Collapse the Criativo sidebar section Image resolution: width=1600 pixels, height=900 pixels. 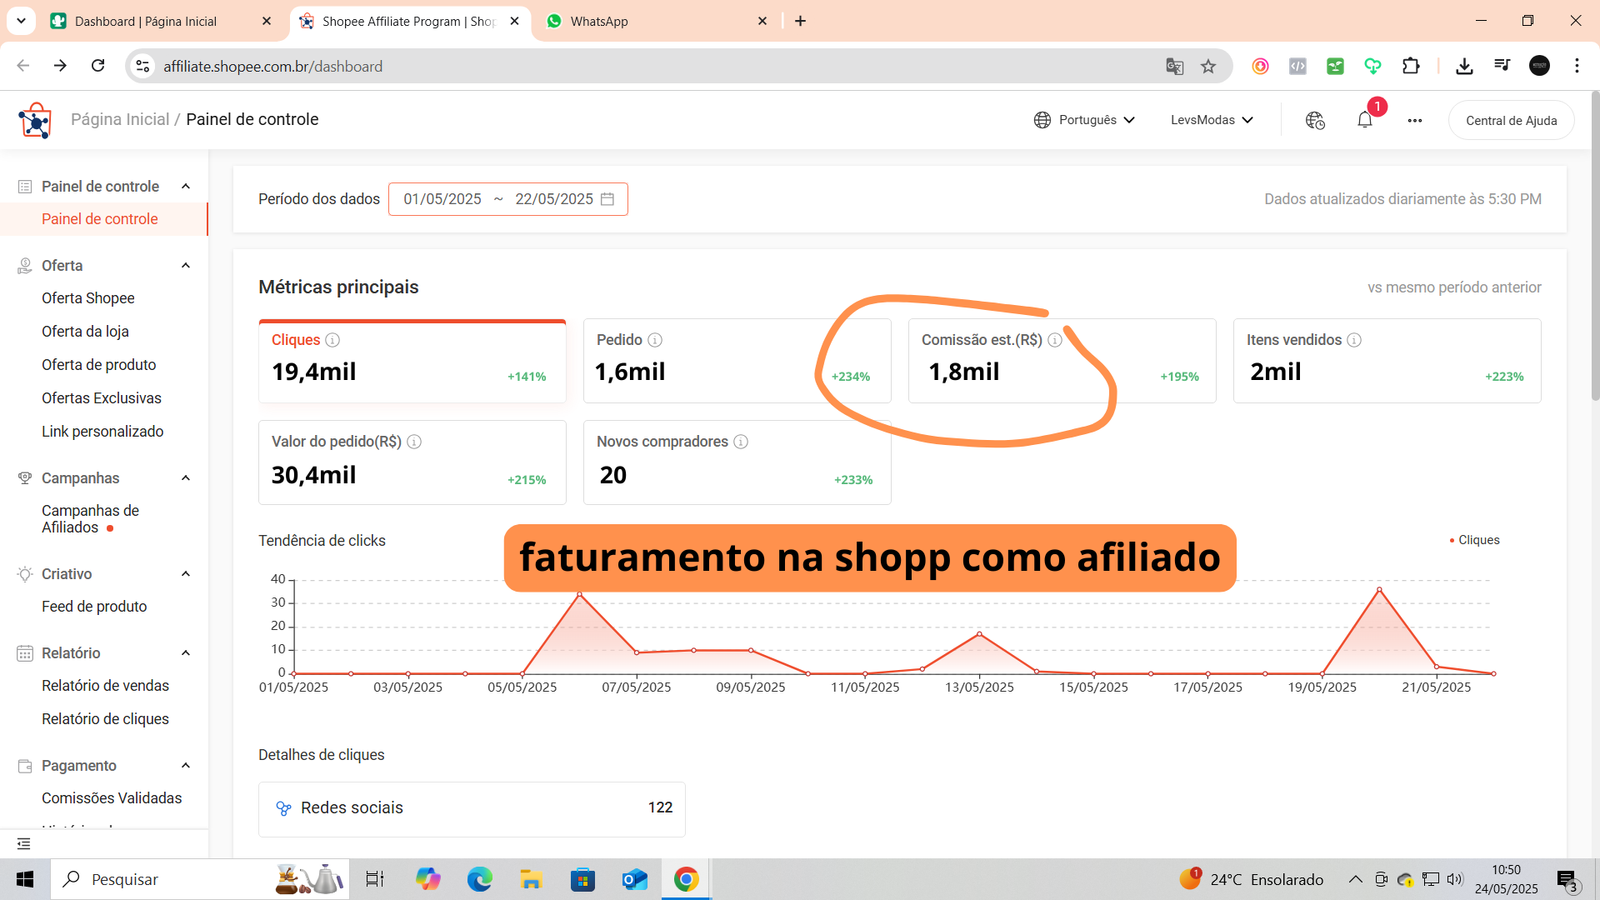(x=186, y=574)
